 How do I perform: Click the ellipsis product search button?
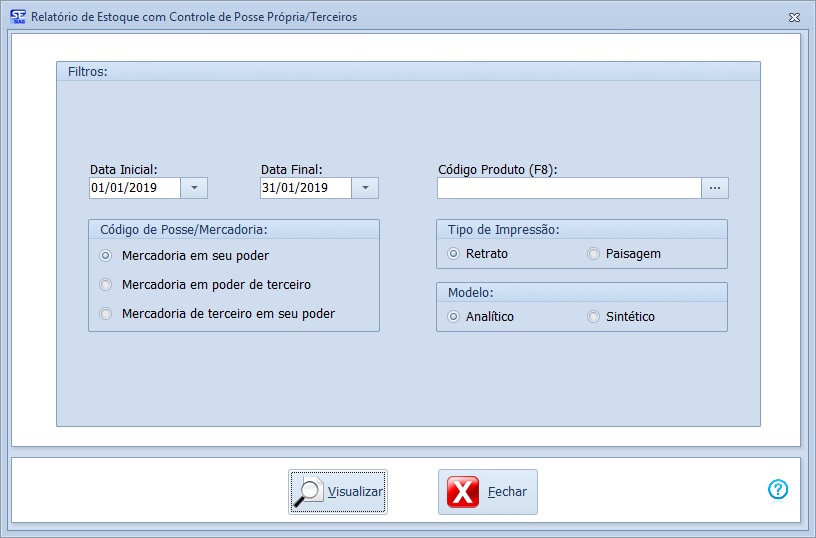point(715,188)
